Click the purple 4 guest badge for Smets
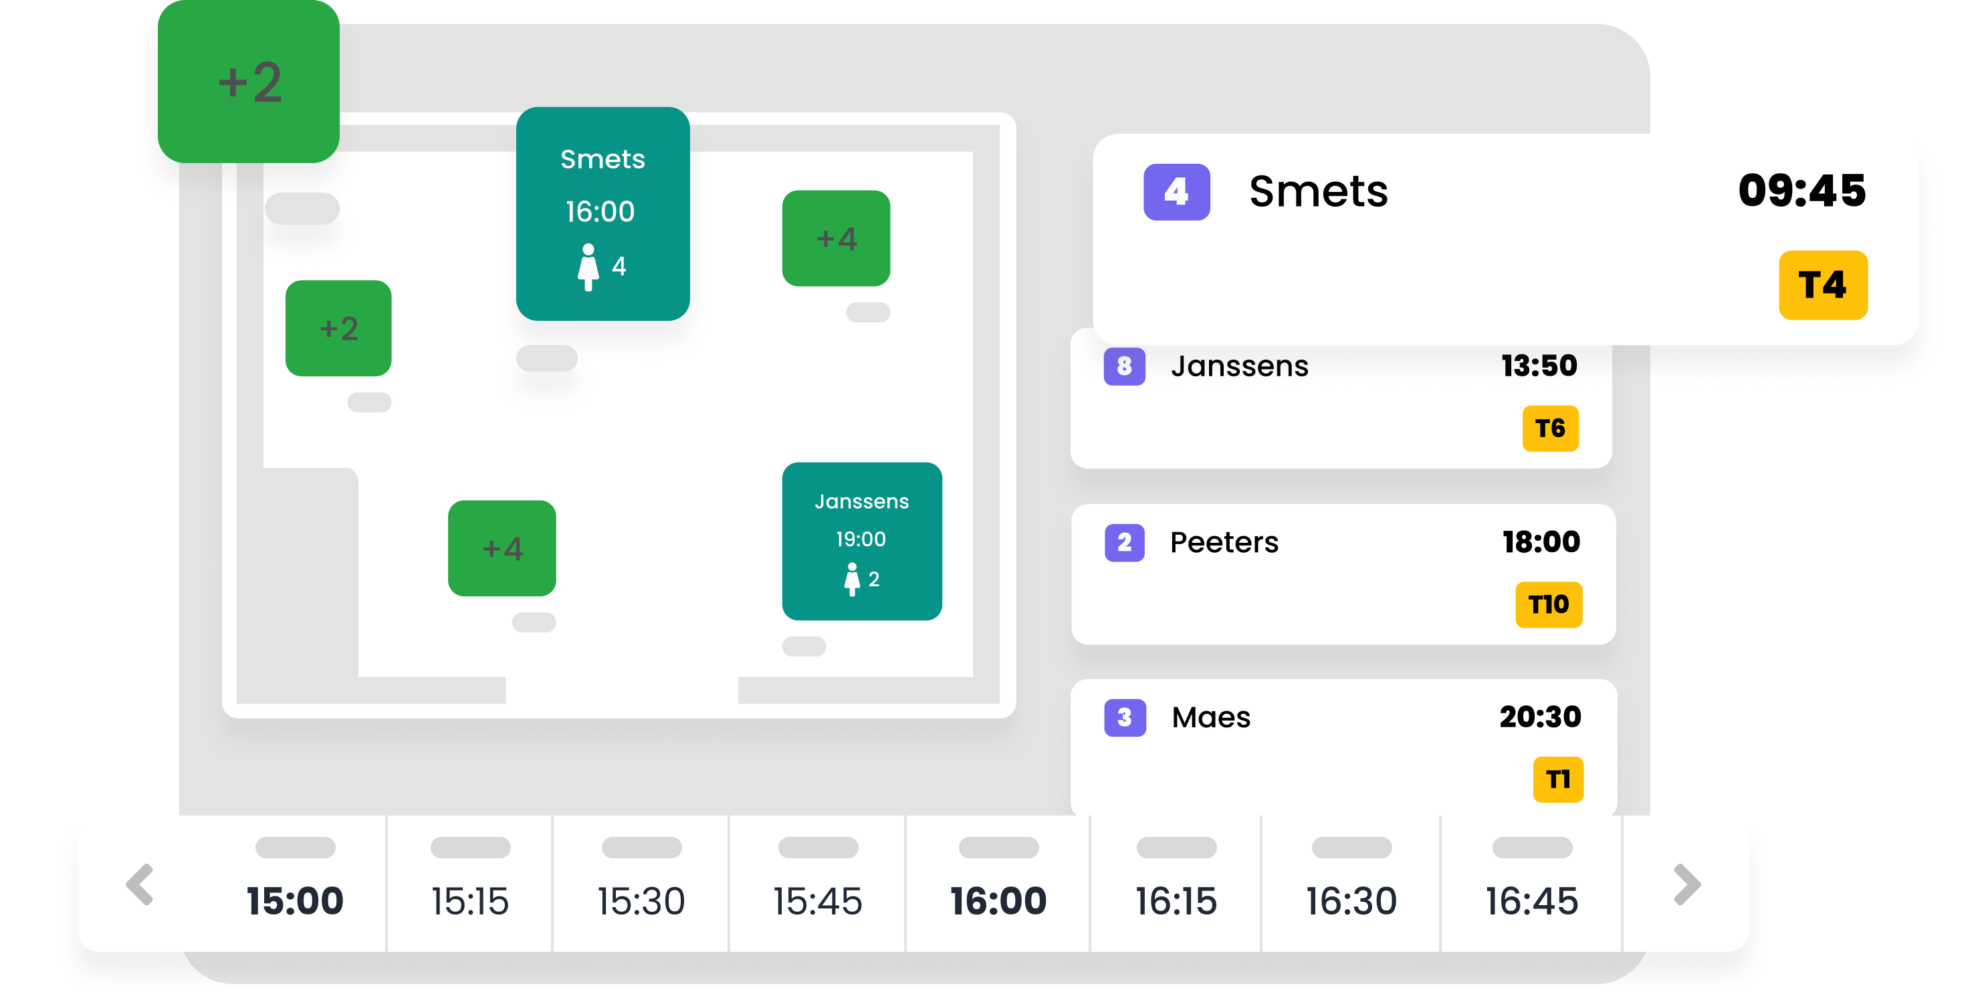The height and width of the screenshot is (992, 1980). 1176,192
